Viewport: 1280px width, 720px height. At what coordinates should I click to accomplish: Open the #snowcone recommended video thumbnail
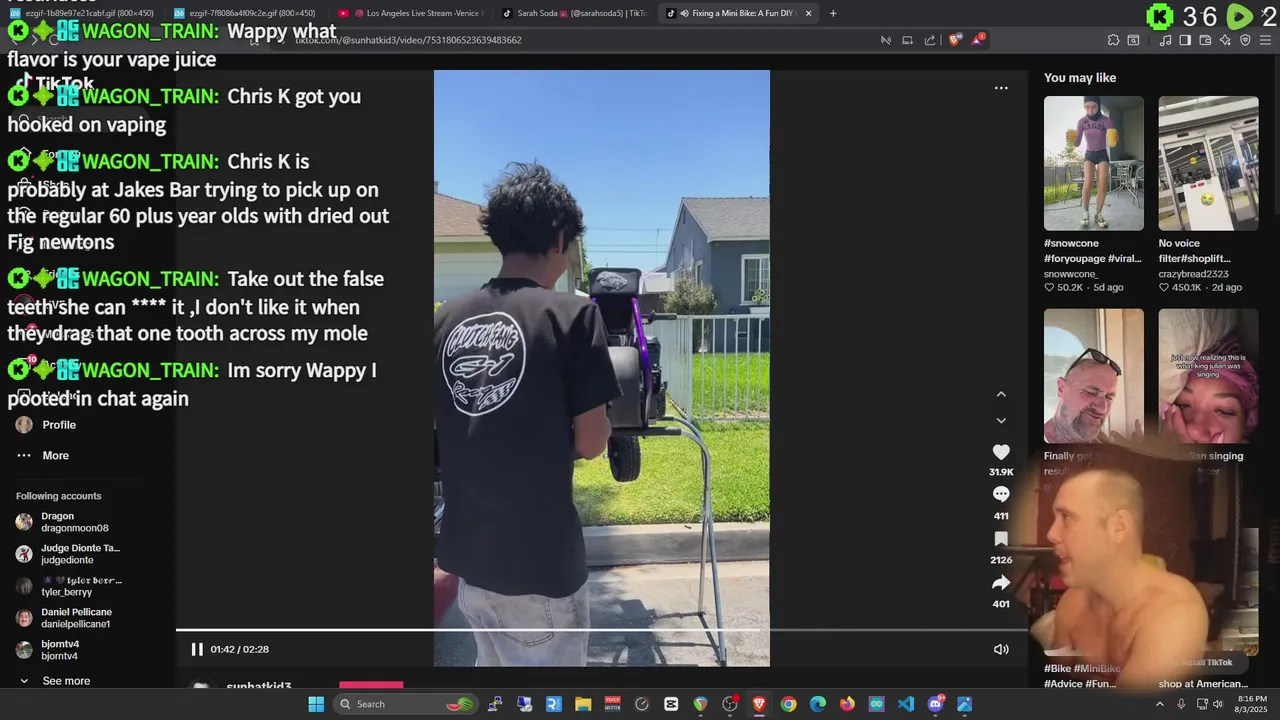[x=1094, y=163]
